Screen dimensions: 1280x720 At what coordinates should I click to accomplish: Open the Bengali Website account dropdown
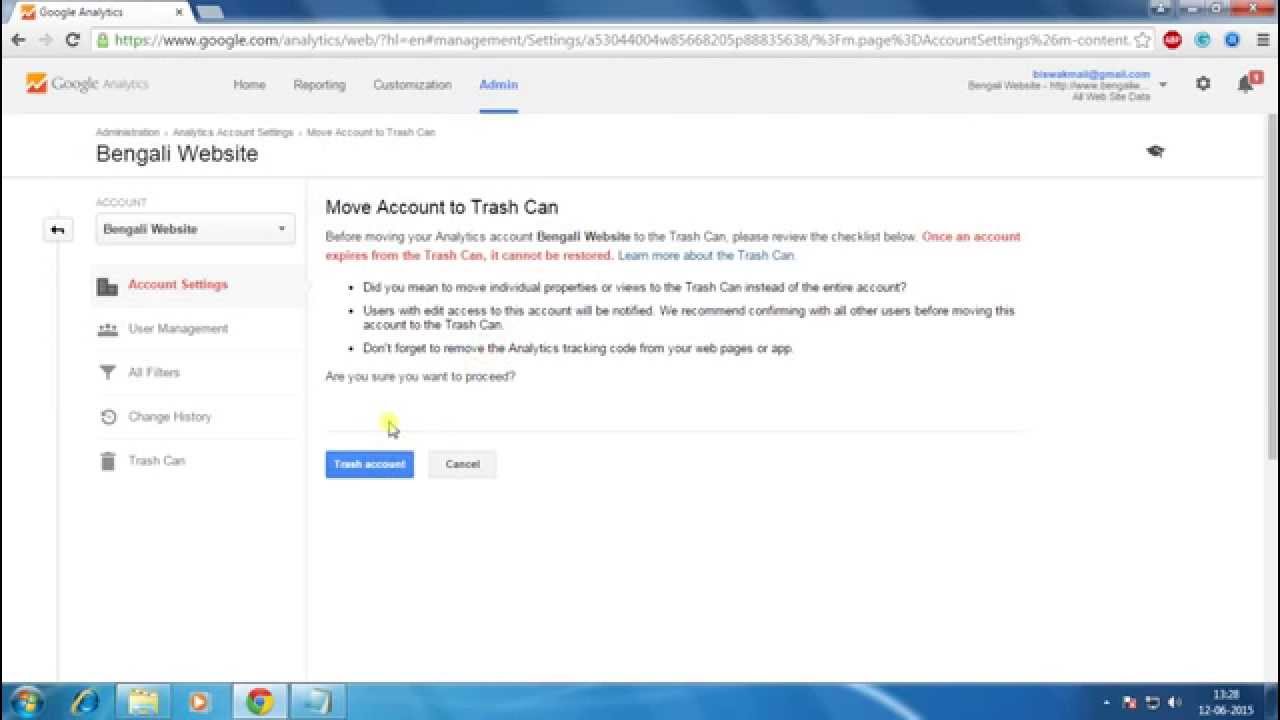coord(195,229)
